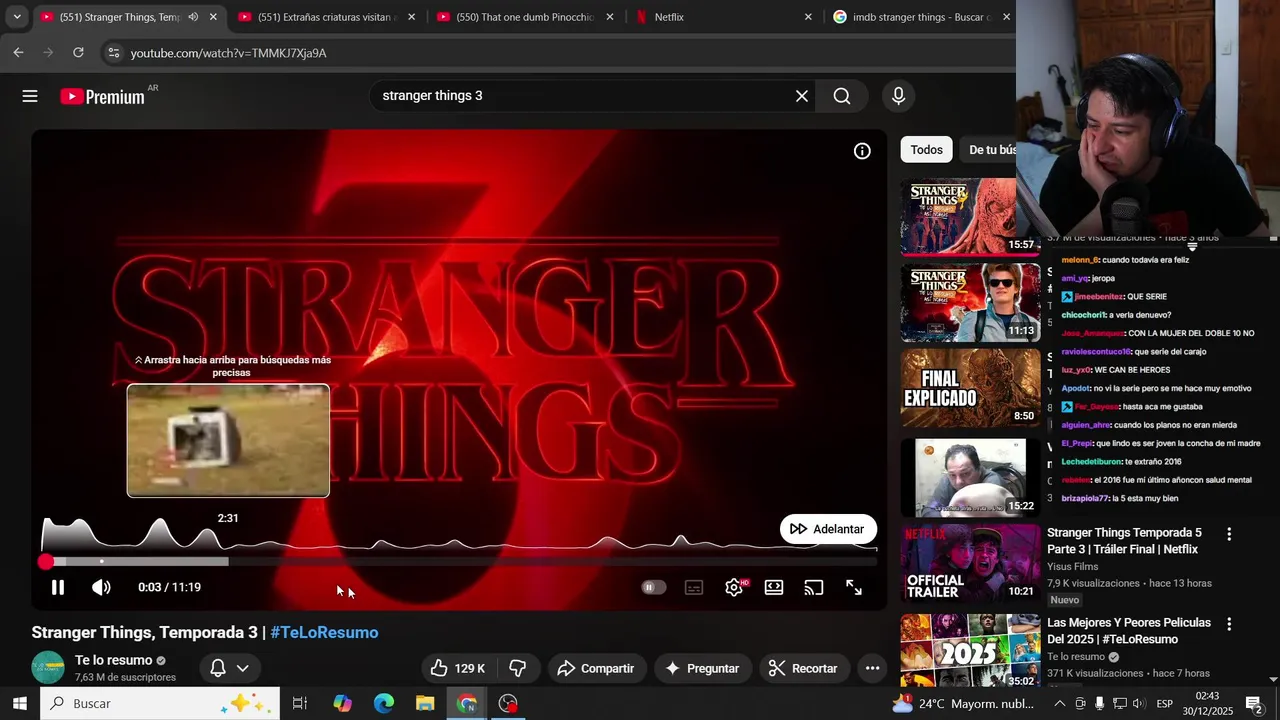The height and width of the screenshot is (720, 1280).
Task: Open Te lo resumo channel avatar
Action: [x=48, y=667]
